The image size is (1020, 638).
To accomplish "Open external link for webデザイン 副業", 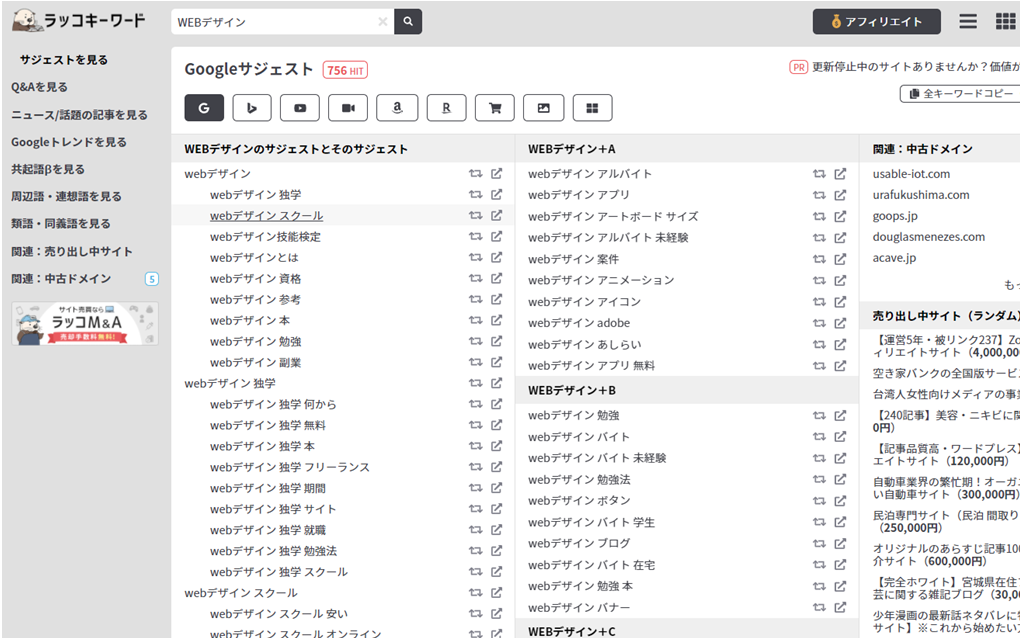I will coord(496,362).
